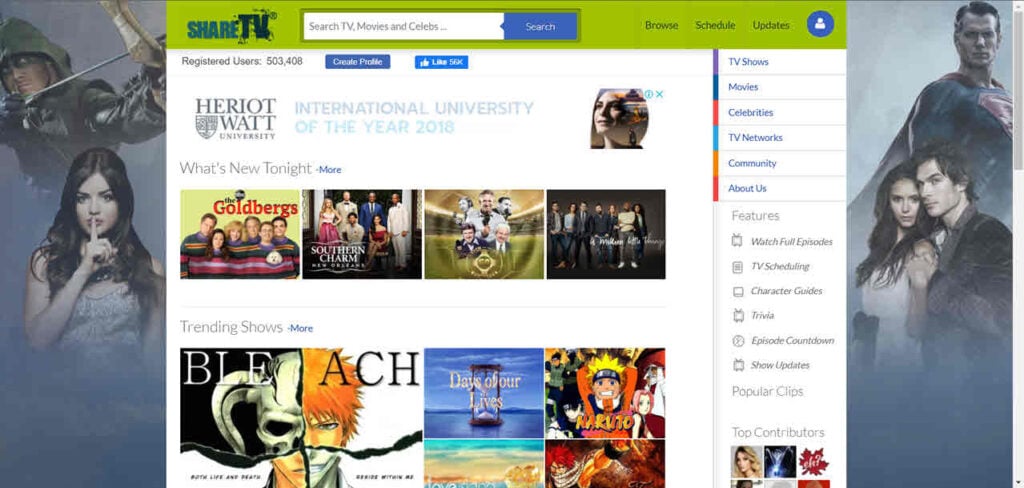Screen dimensions: 1024x488
Task: Click the Episode Countdown clock icon
Action: tap(738, 340)
